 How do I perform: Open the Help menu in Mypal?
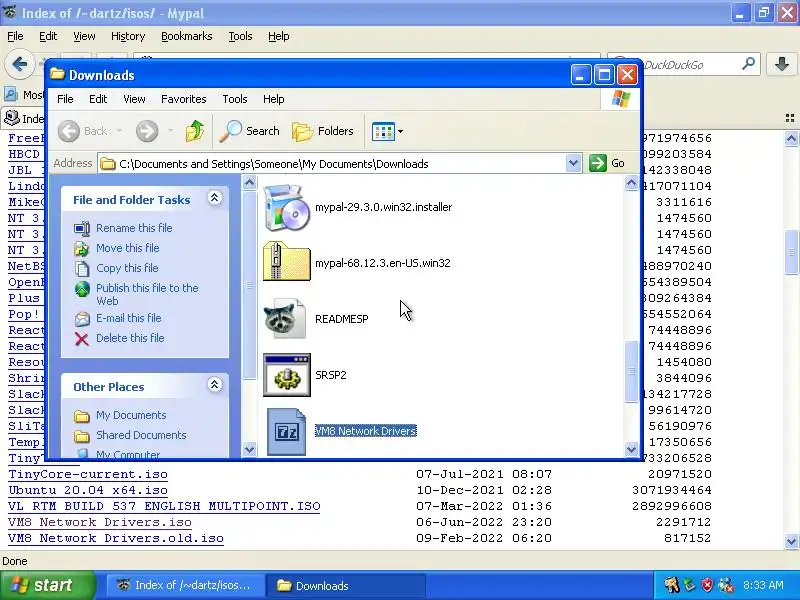coord(279,36)
